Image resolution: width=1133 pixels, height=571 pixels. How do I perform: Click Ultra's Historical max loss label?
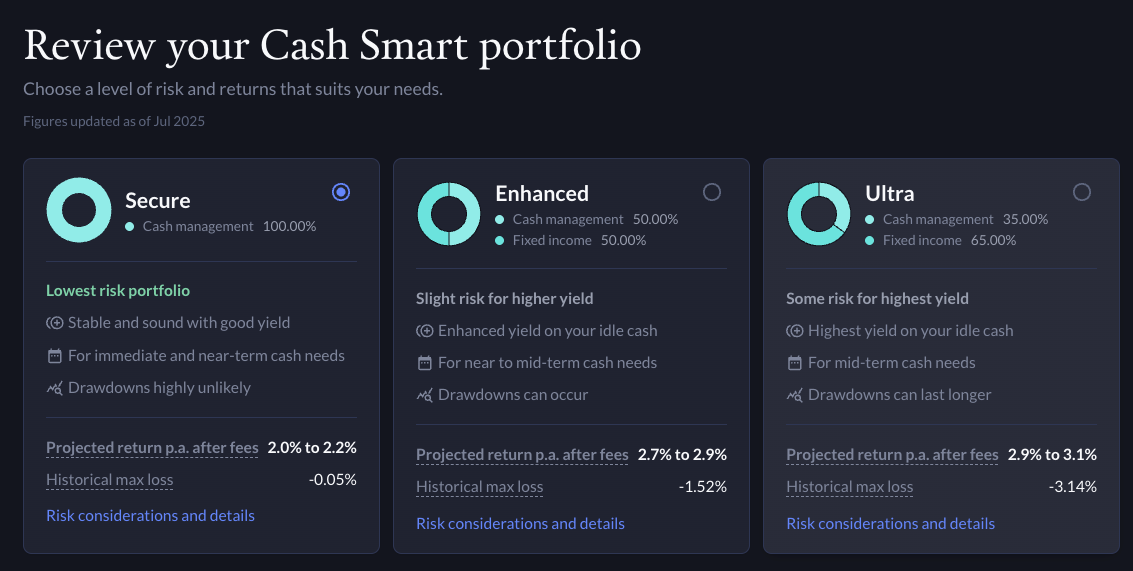(850, 488)
